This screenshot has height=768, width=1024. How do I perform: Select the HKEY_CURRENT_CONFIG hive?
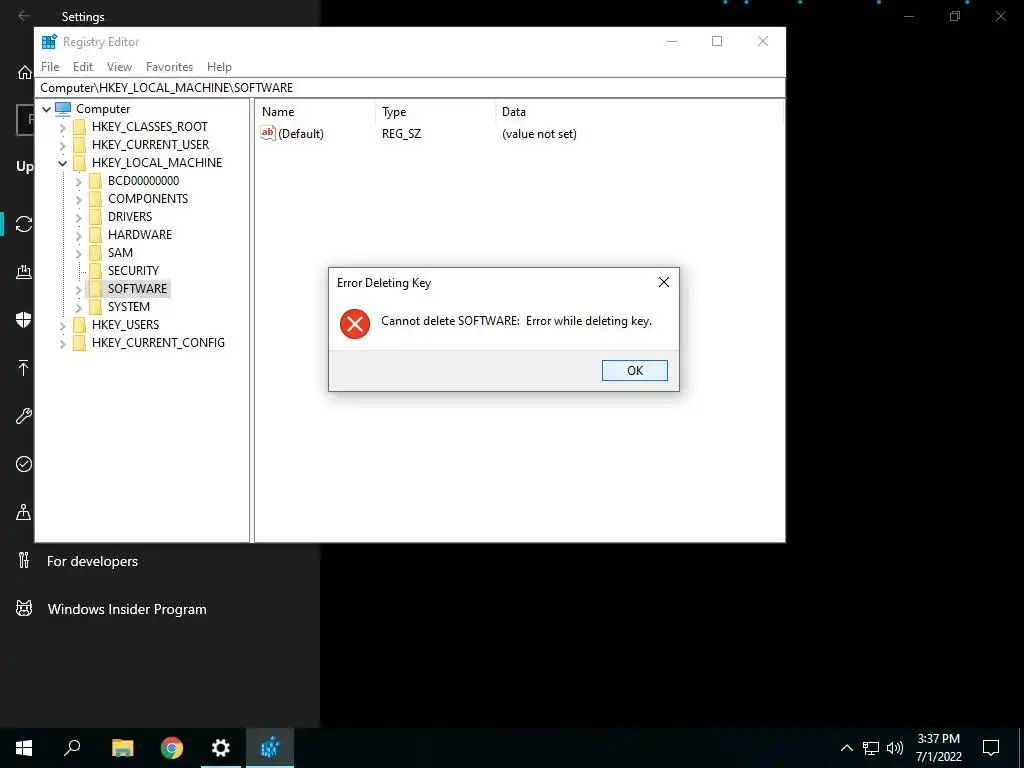(158, 343)
